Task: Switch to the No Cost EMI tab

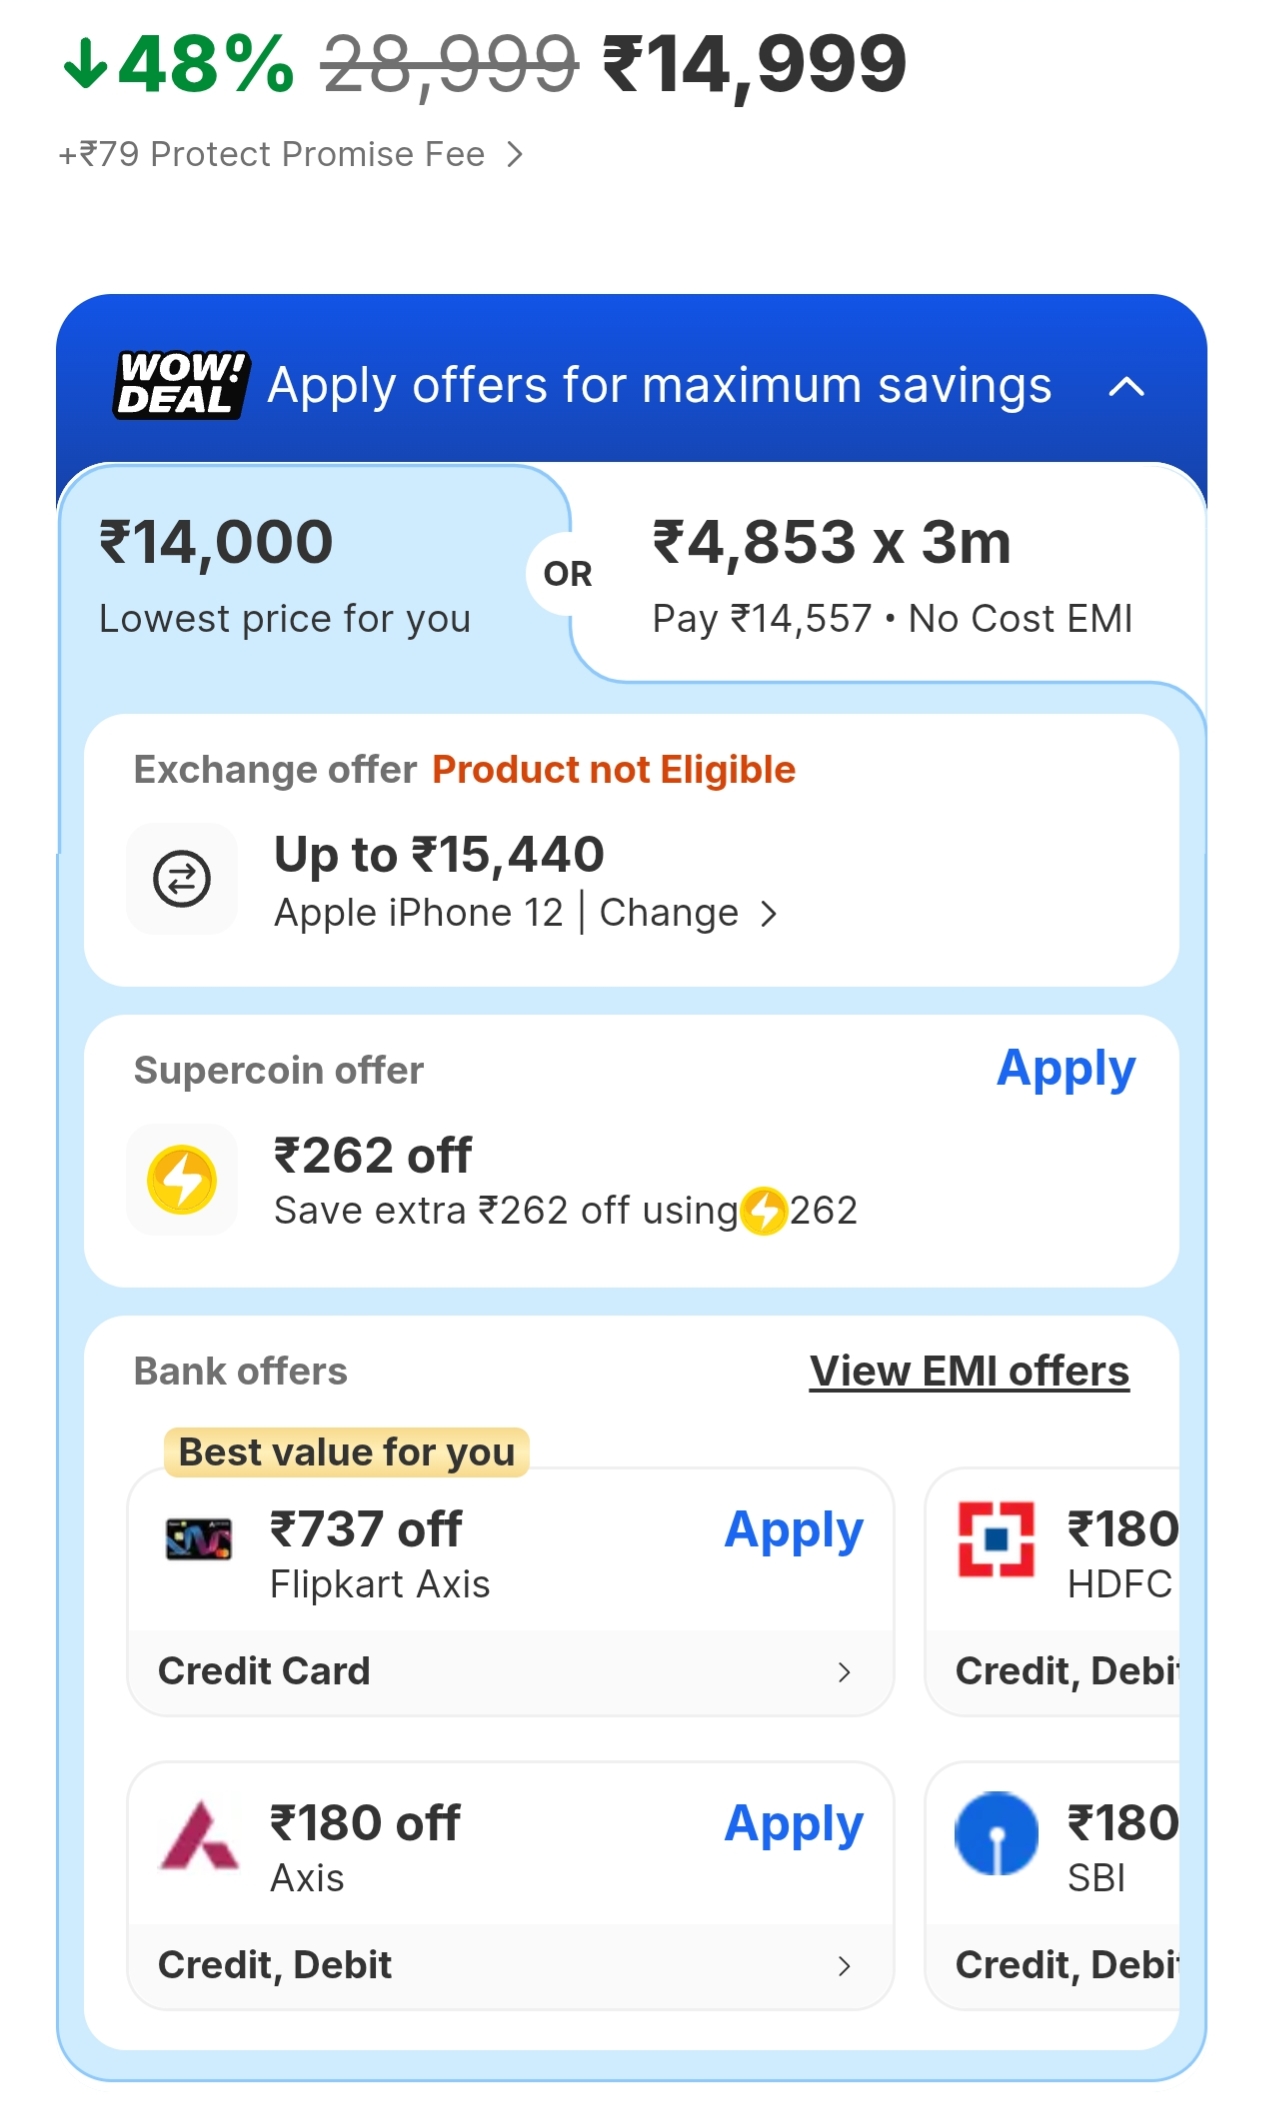Action: (890, 575)
